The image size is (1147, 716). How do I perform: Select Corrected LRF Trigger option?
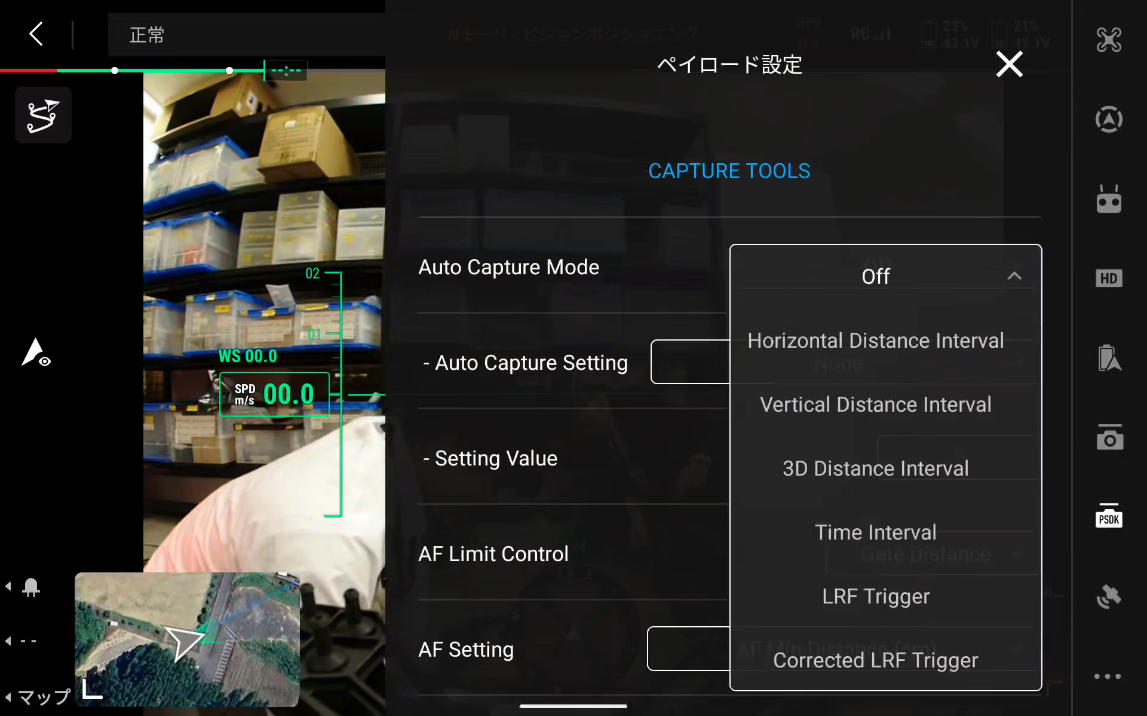[876, 660]
